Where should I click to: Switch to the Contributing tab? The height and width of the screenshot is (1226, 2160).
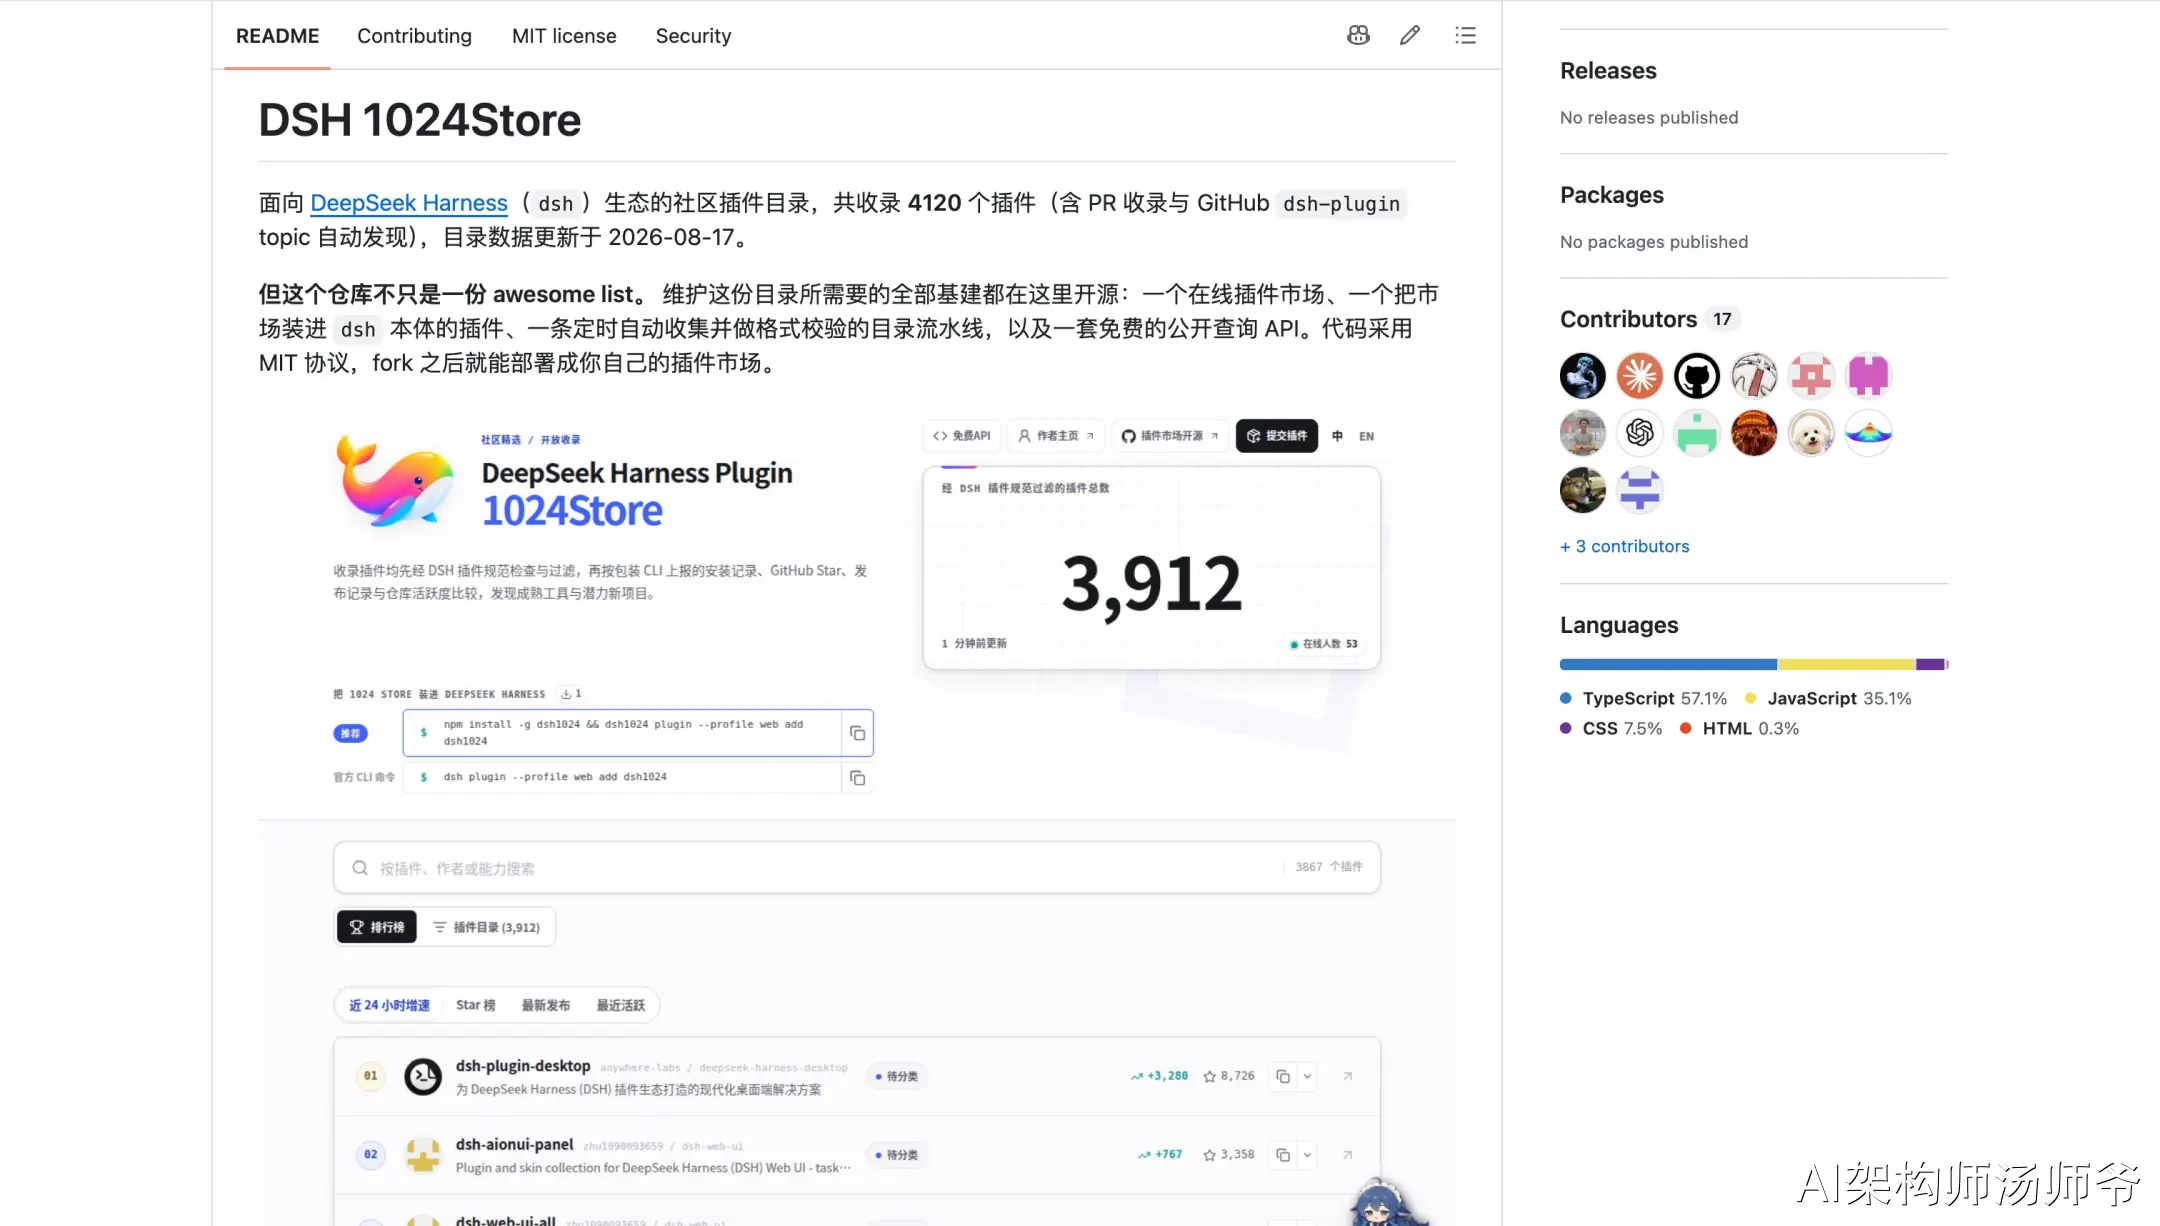pyautogui.click(x=414, y=36)
